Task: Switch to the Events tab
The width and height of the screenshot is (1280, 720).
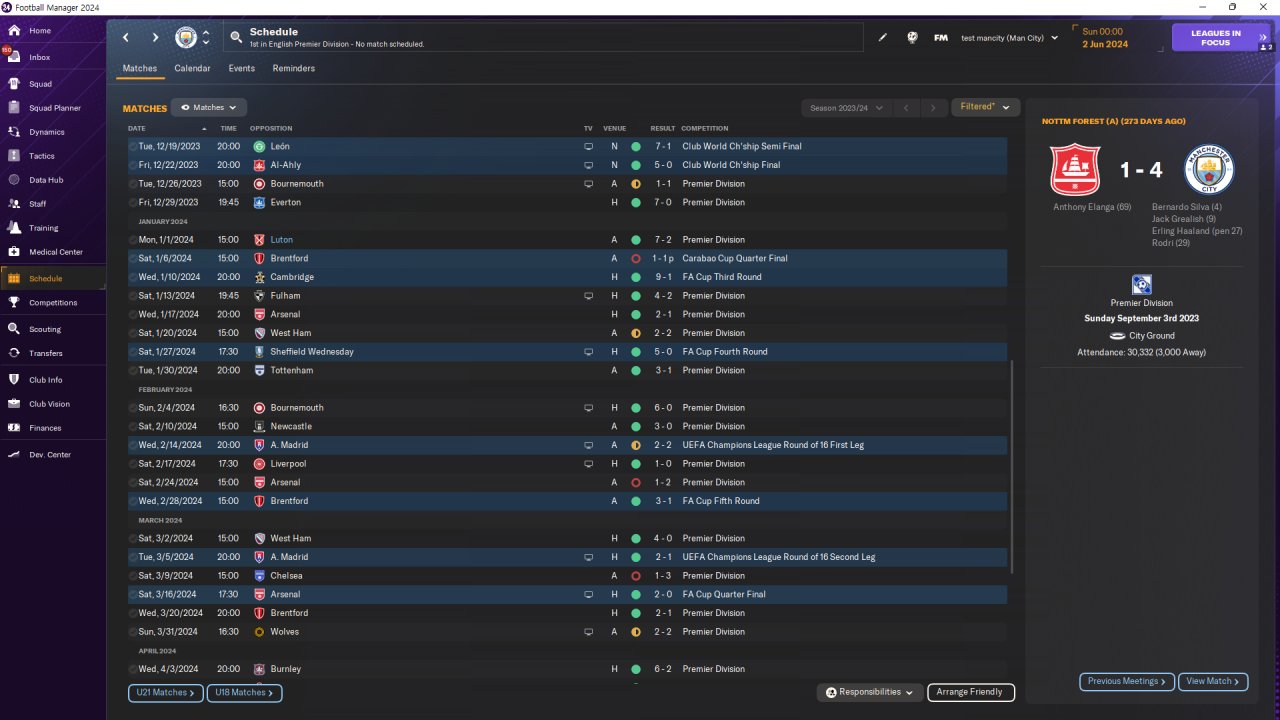Action: click(241, 68)
